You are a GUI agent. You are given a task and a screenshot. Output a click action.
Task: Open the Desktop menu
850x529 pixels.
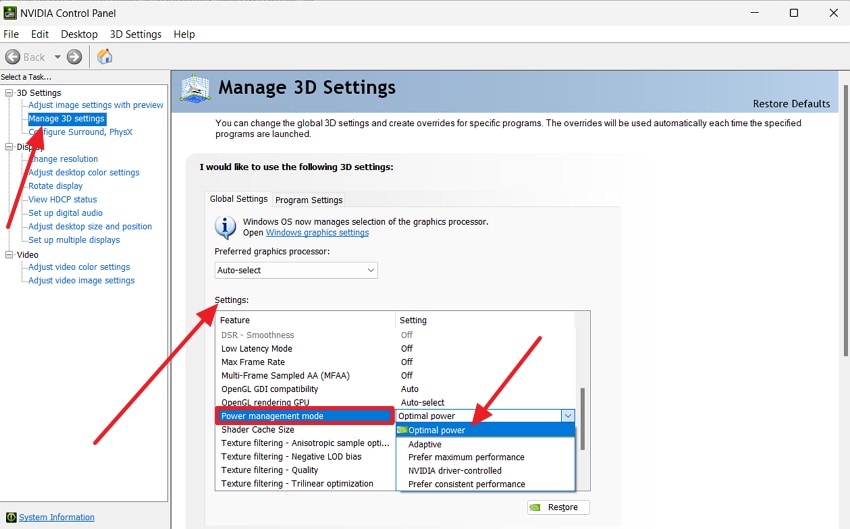[x=79, y=34]
